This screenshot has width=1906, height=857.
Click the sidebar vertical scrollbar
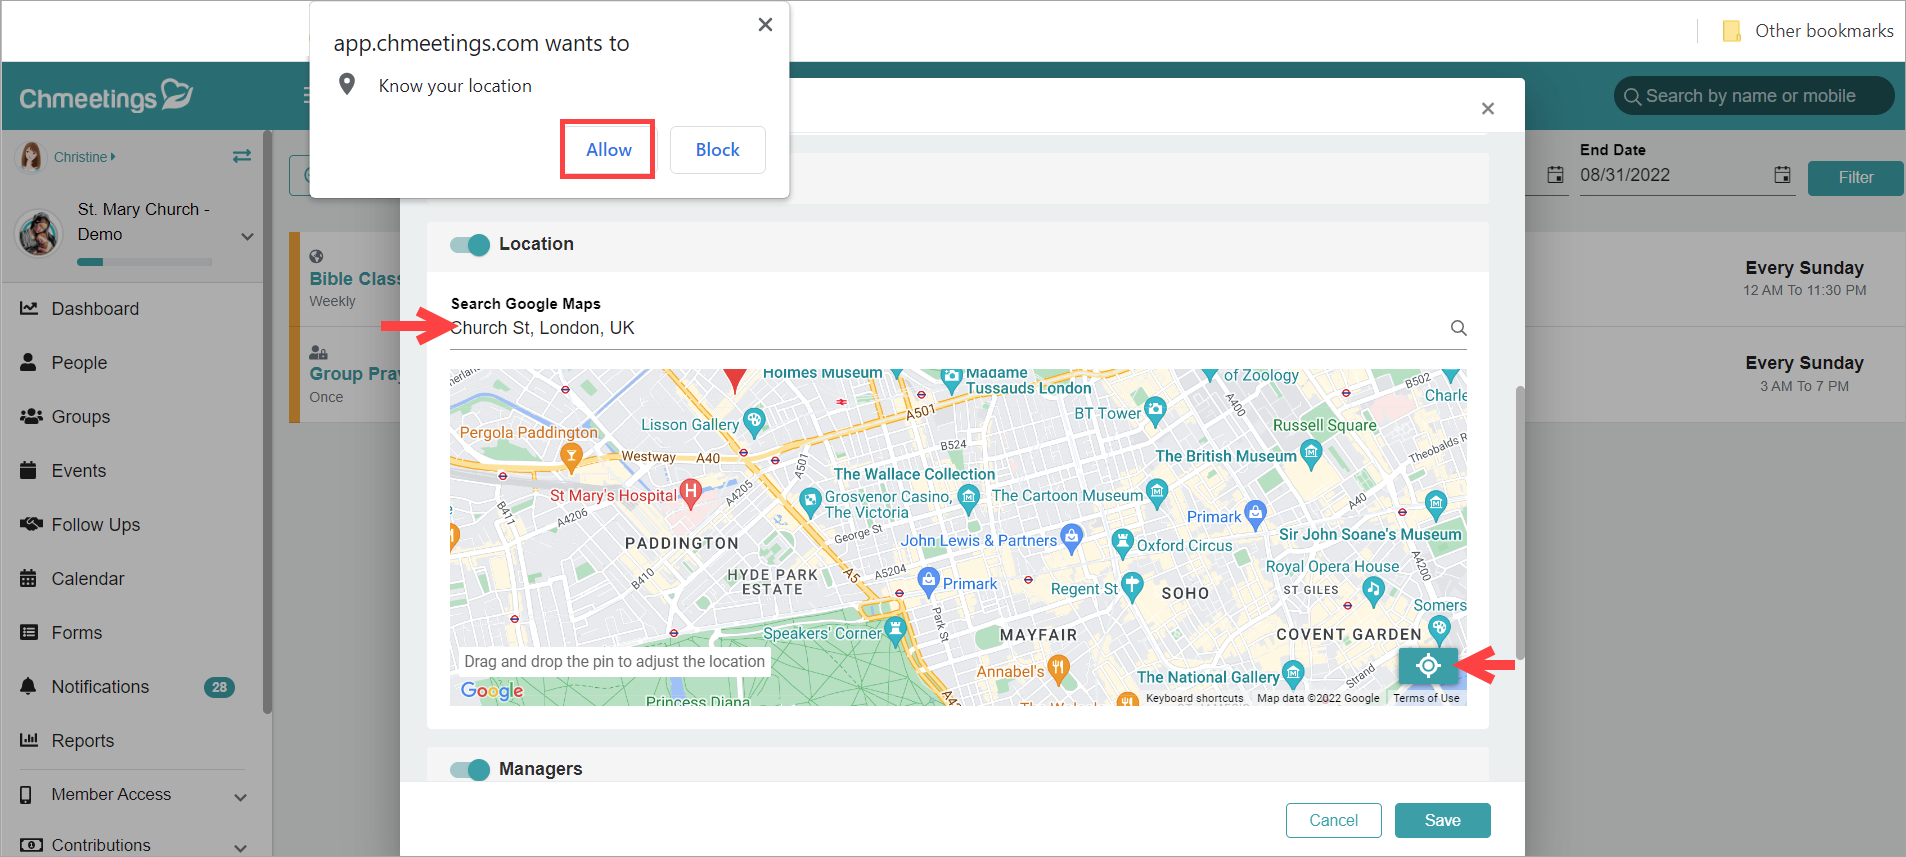[267, 422]
